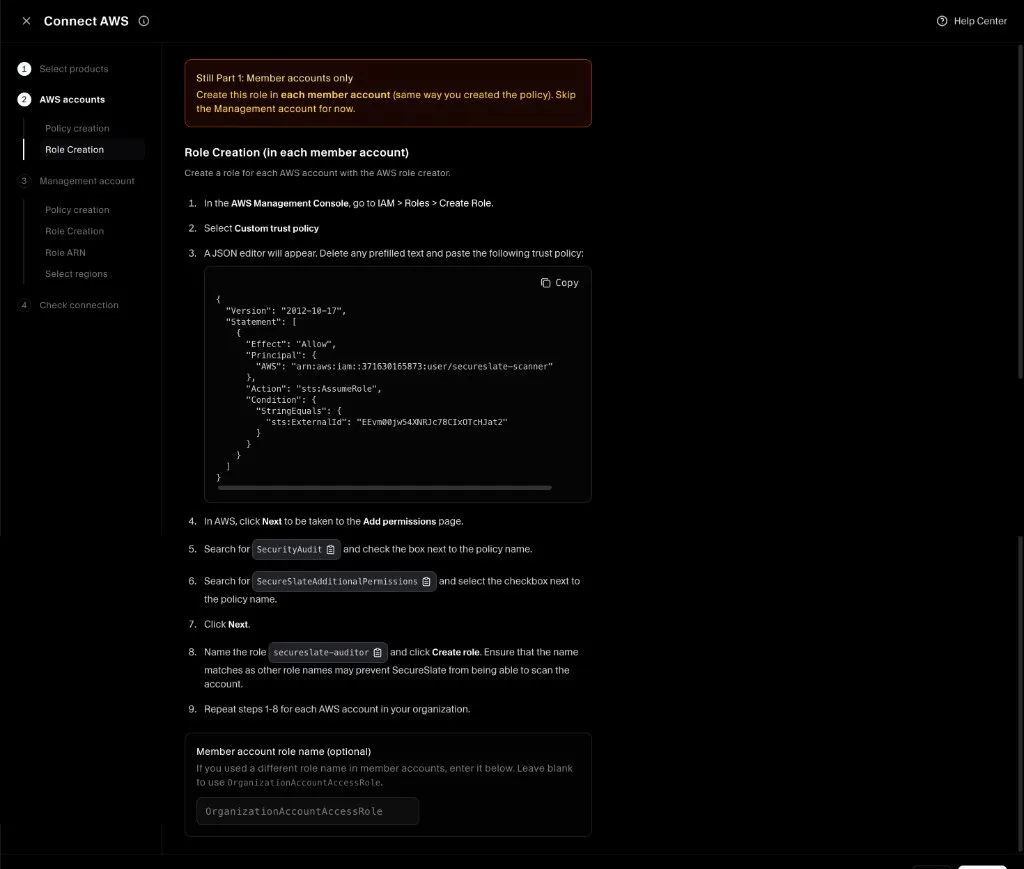Click the Help Center question mark icon

click(942, 21)
